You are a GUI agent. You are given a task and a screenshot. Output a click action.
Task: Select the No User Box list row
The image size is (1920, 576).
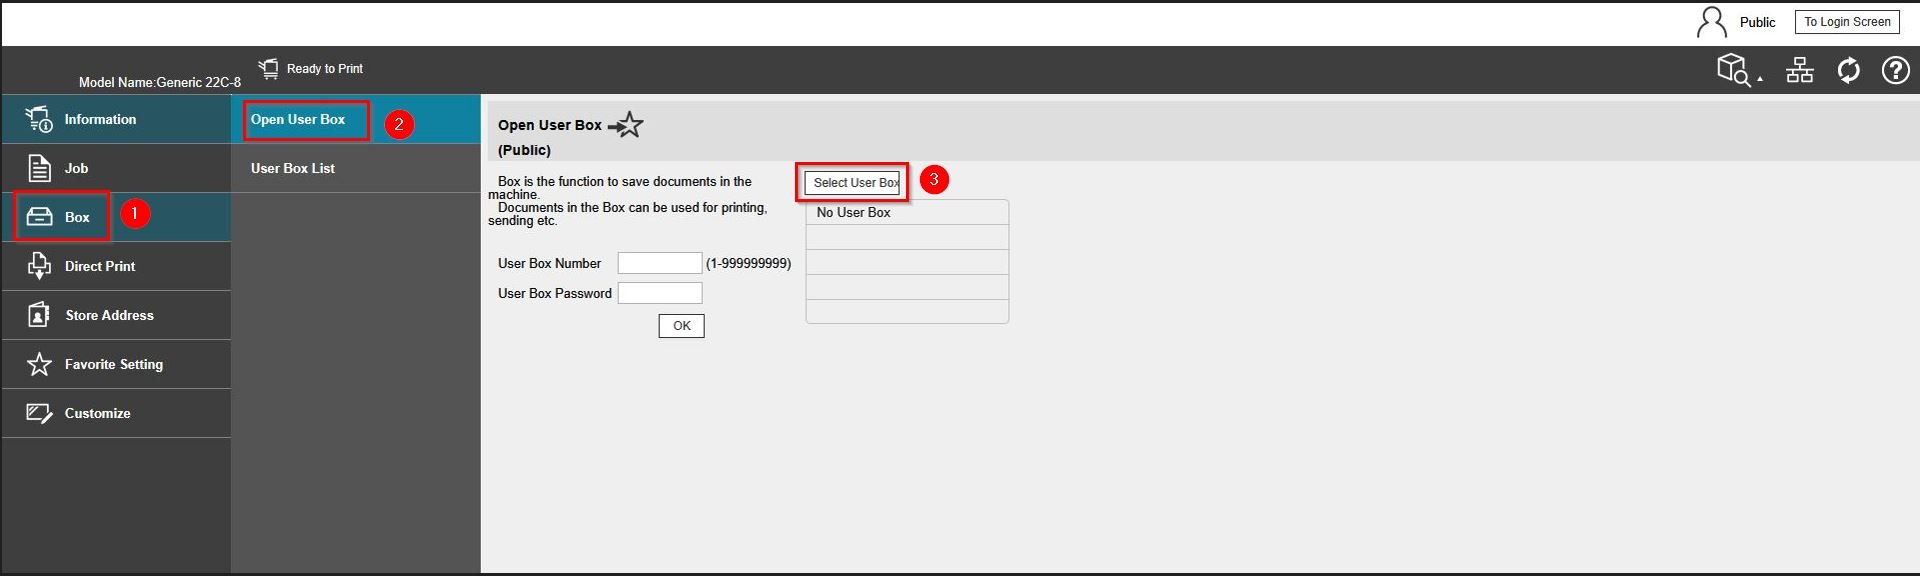point(906,212)
